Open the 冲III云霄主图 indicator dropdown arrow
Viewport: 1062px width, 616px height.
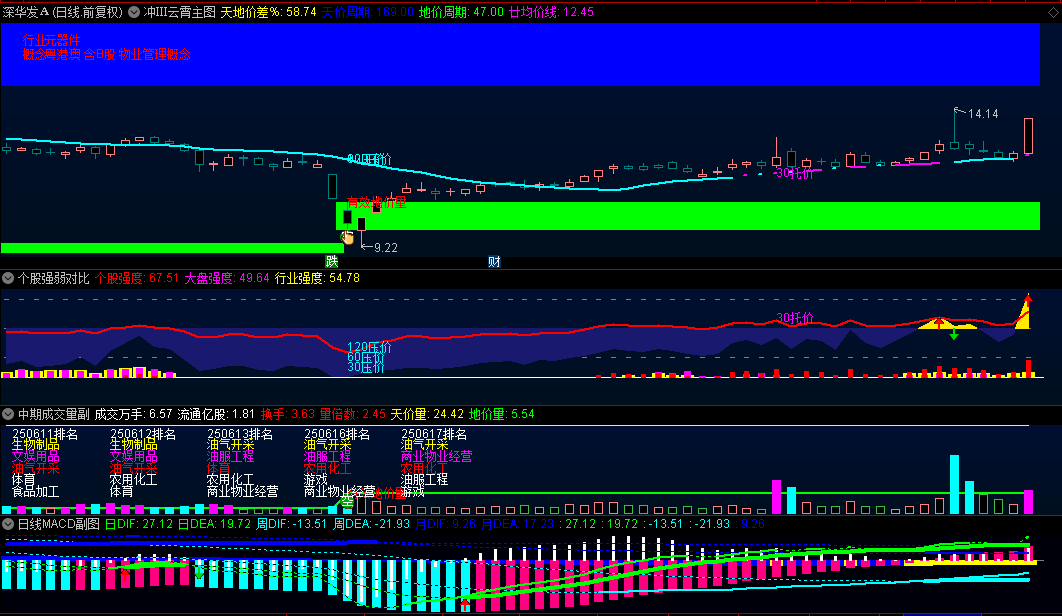tap(134, 12)
